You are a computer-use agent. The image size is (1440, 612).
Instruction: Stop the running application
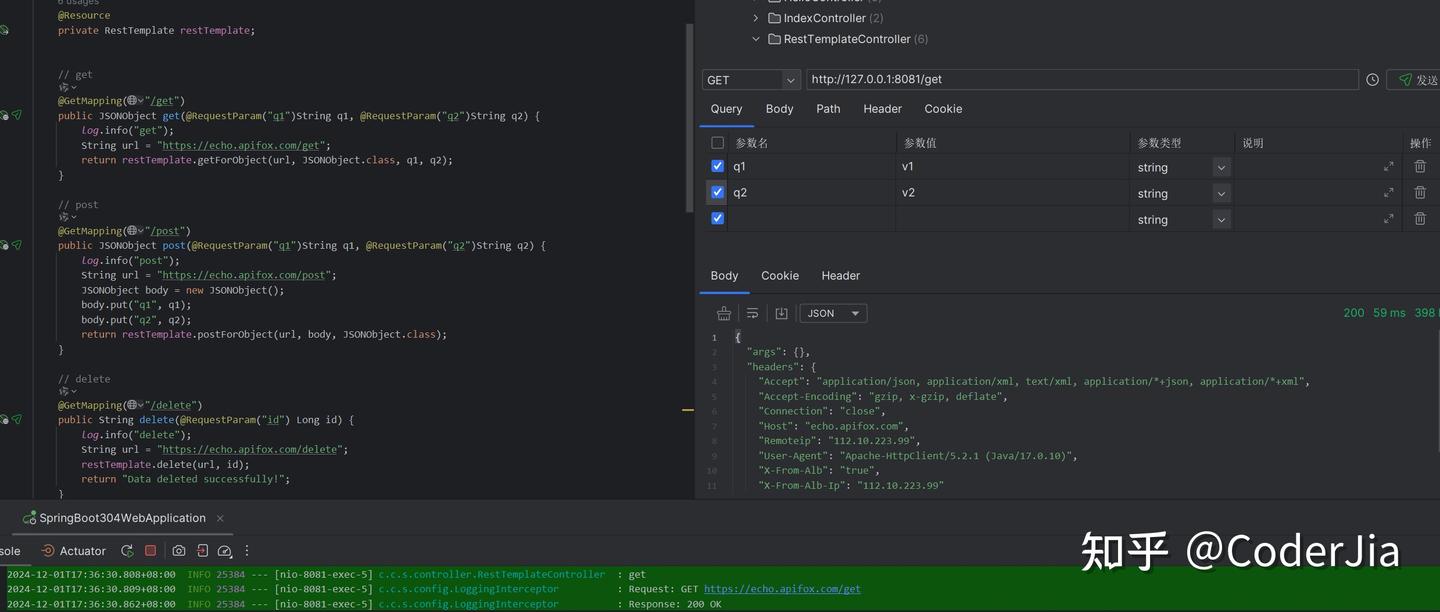[151, 550]
